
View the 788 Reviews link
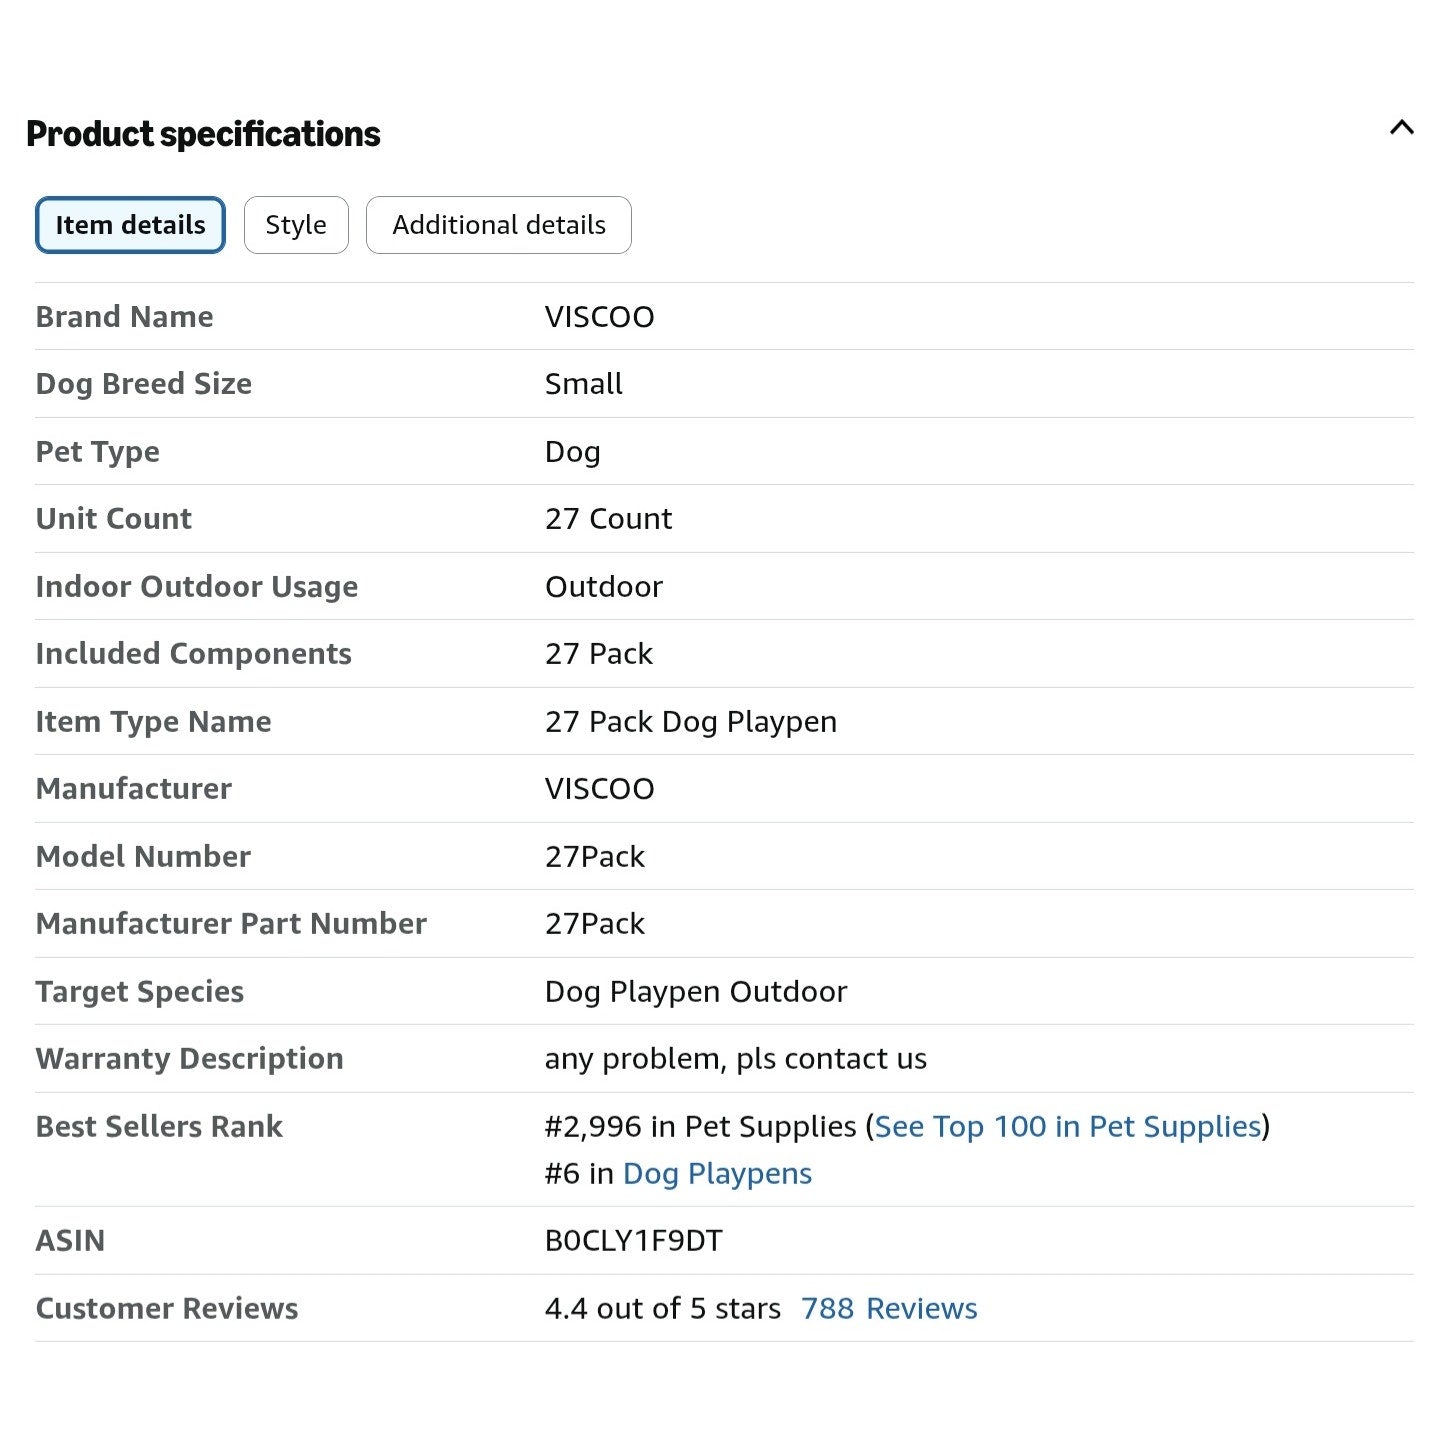pos(889,1308)
